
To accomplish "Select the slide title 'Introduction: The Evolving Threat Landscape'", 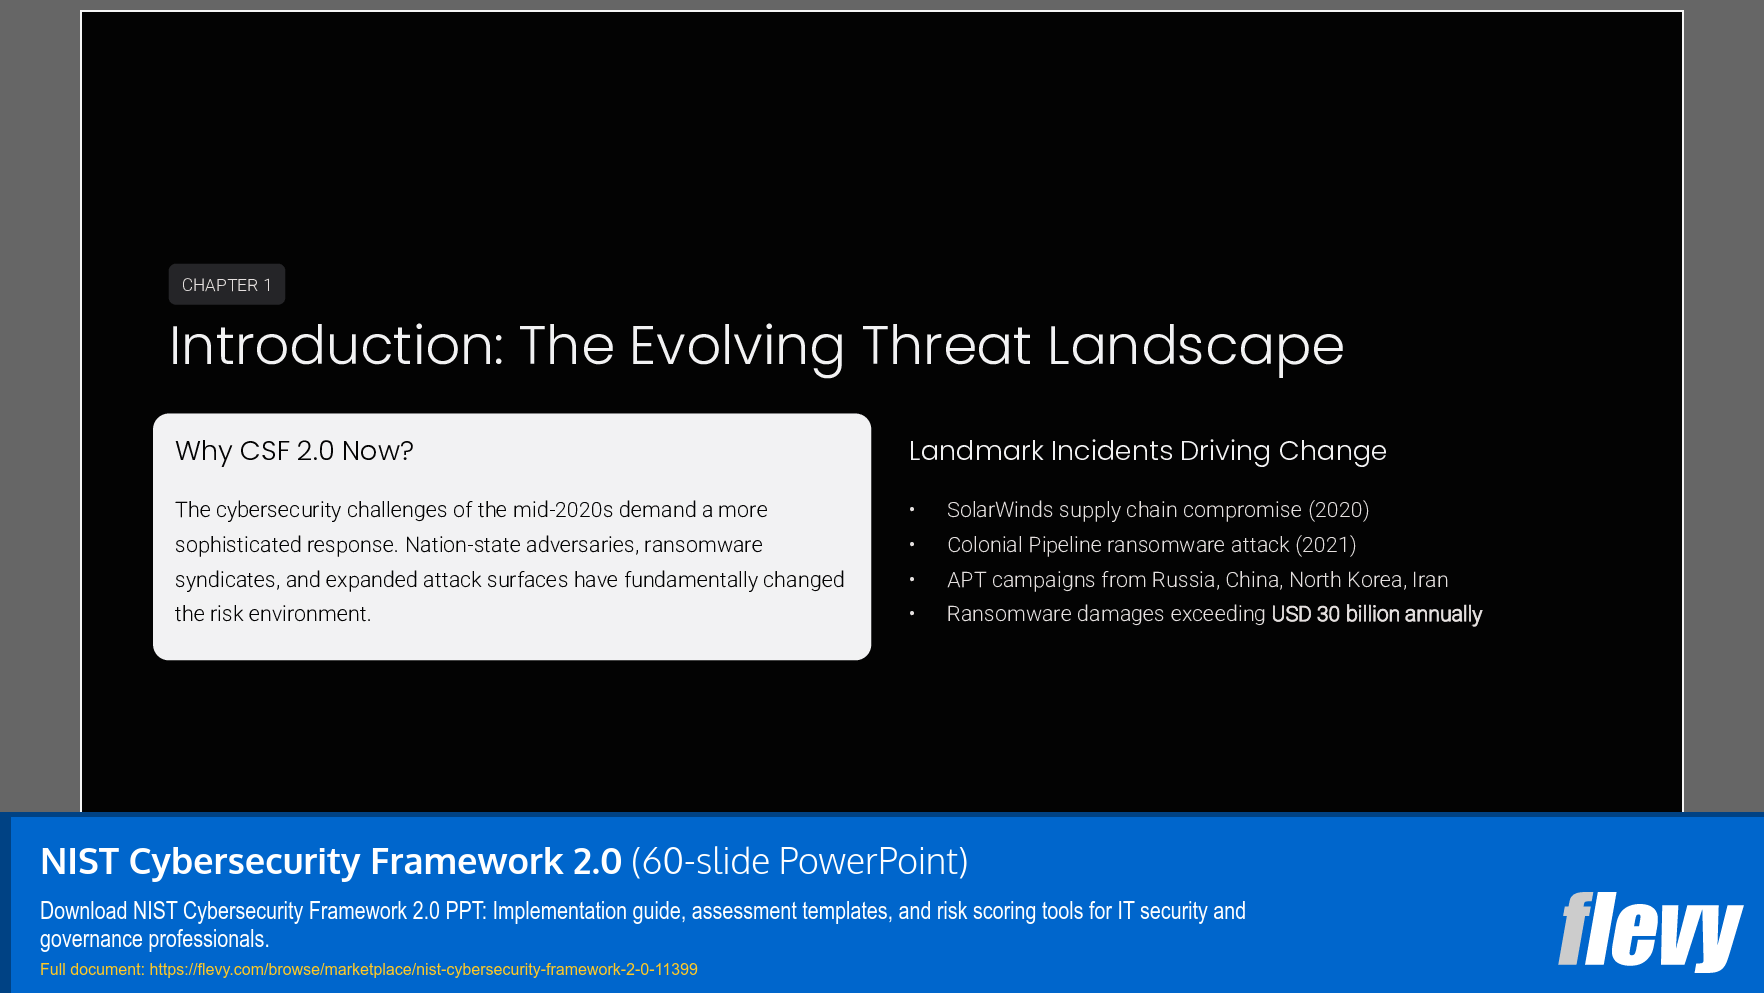I will [x=757, y=347].
